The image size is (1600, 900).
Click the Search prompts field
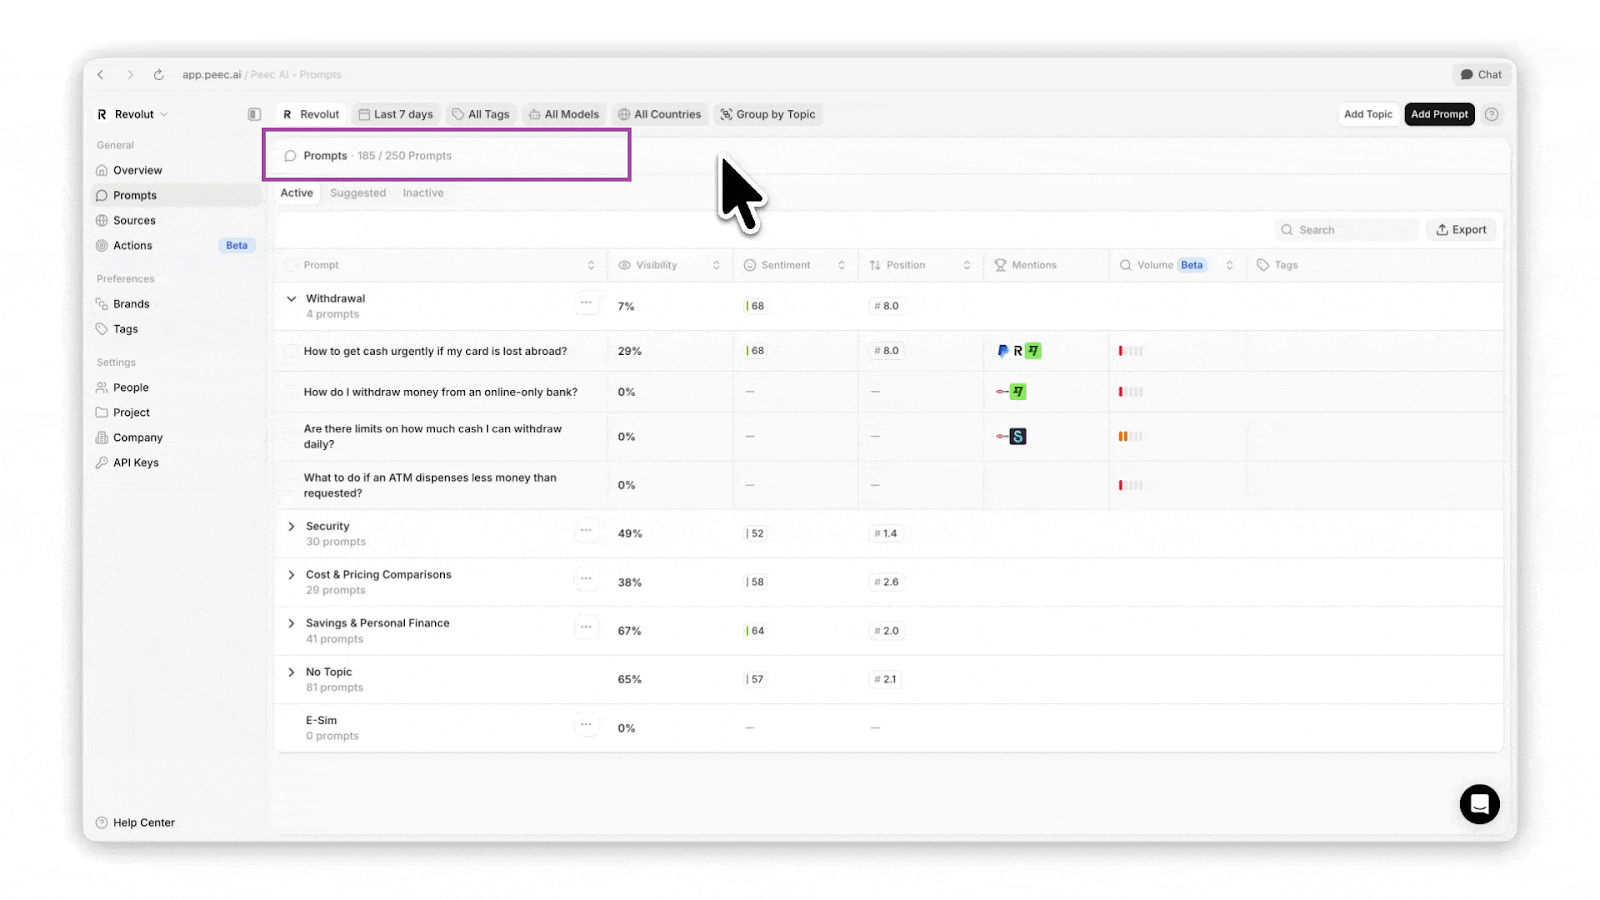pos(1346,230)
